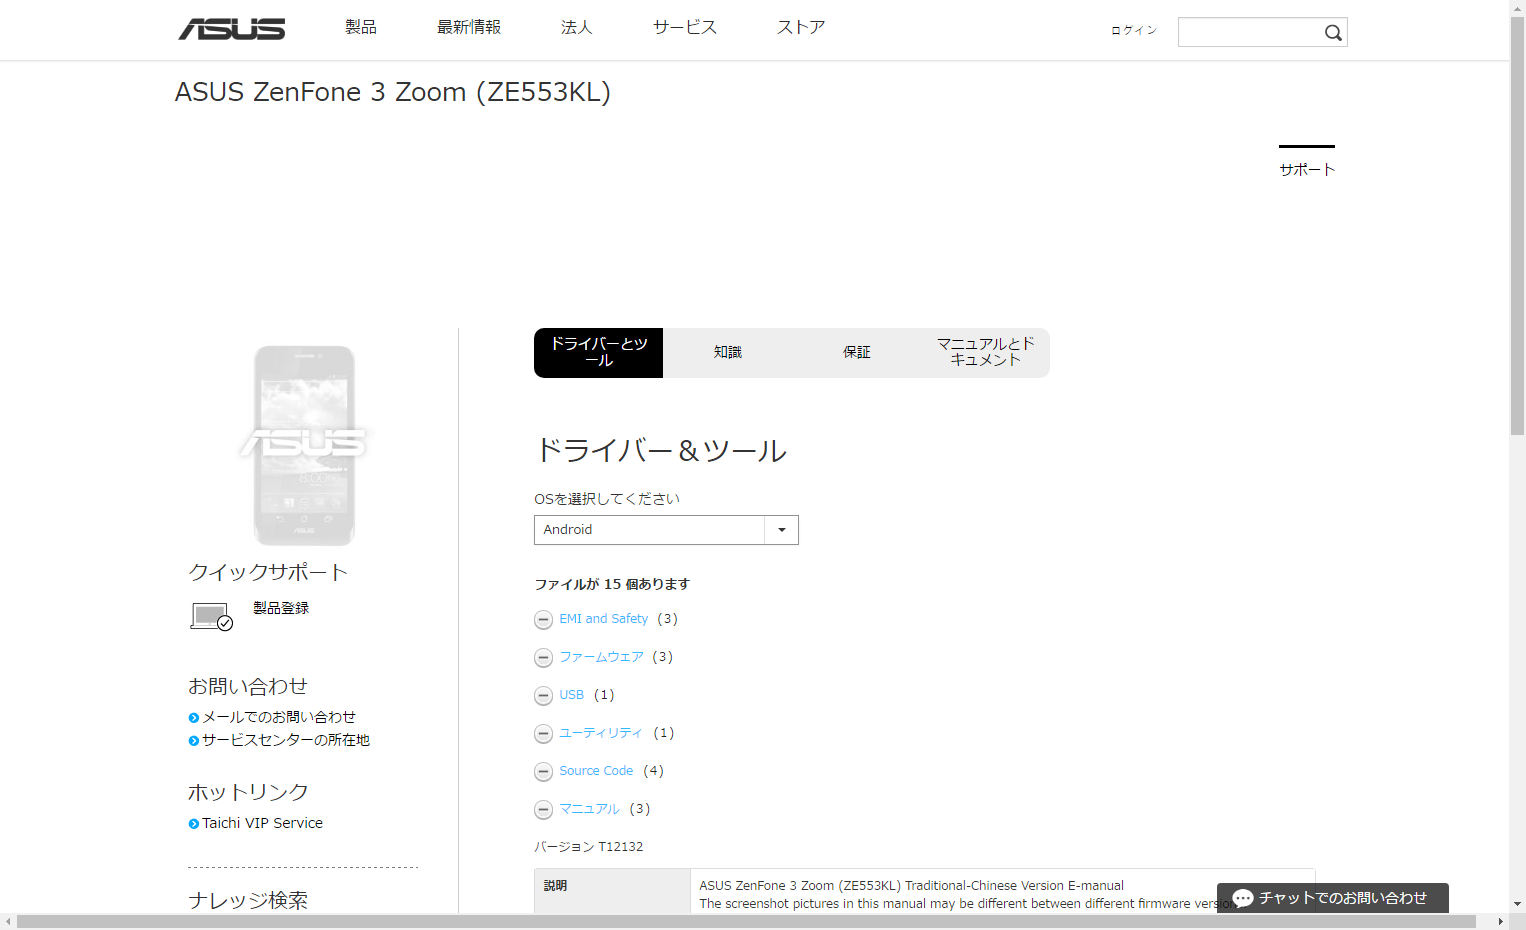Click the horizontal scrollbar left arrow
Screen dimensions: 1526x930
8,921
